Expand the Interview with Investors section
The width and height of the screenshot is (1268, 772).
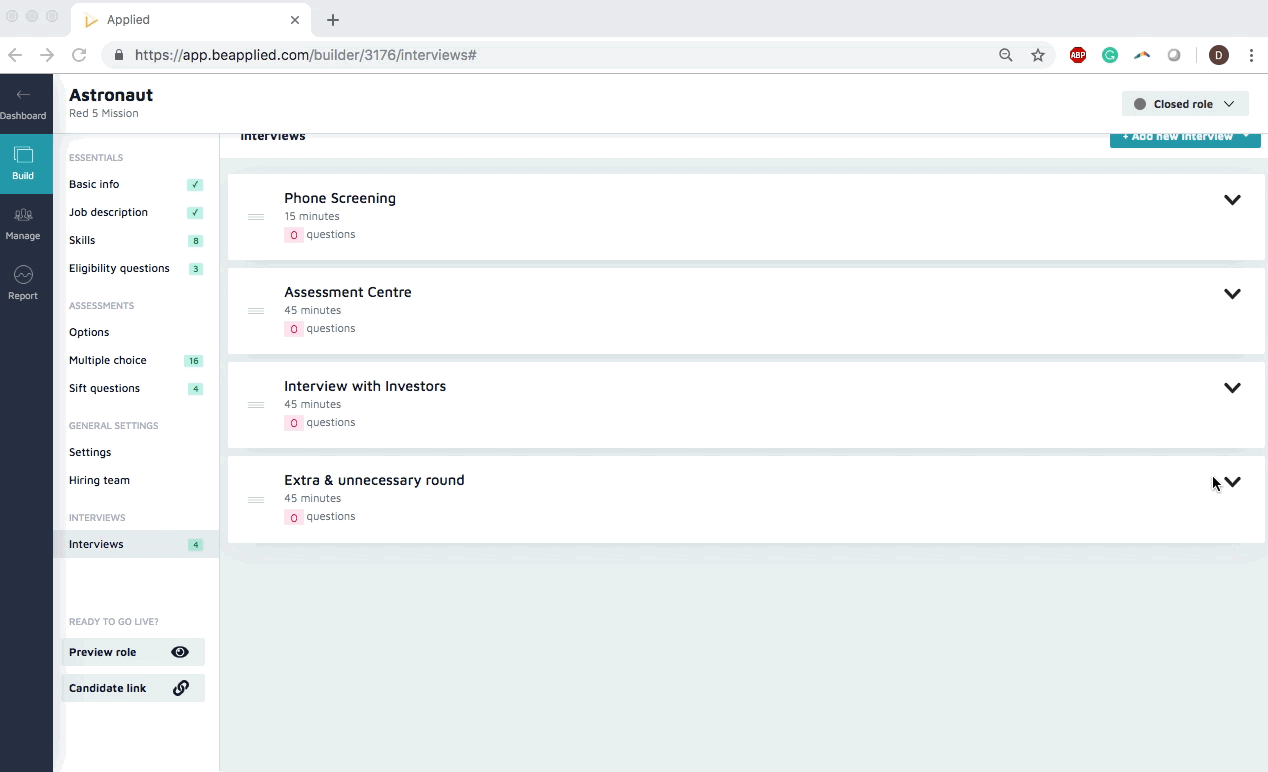[1232, 388]
